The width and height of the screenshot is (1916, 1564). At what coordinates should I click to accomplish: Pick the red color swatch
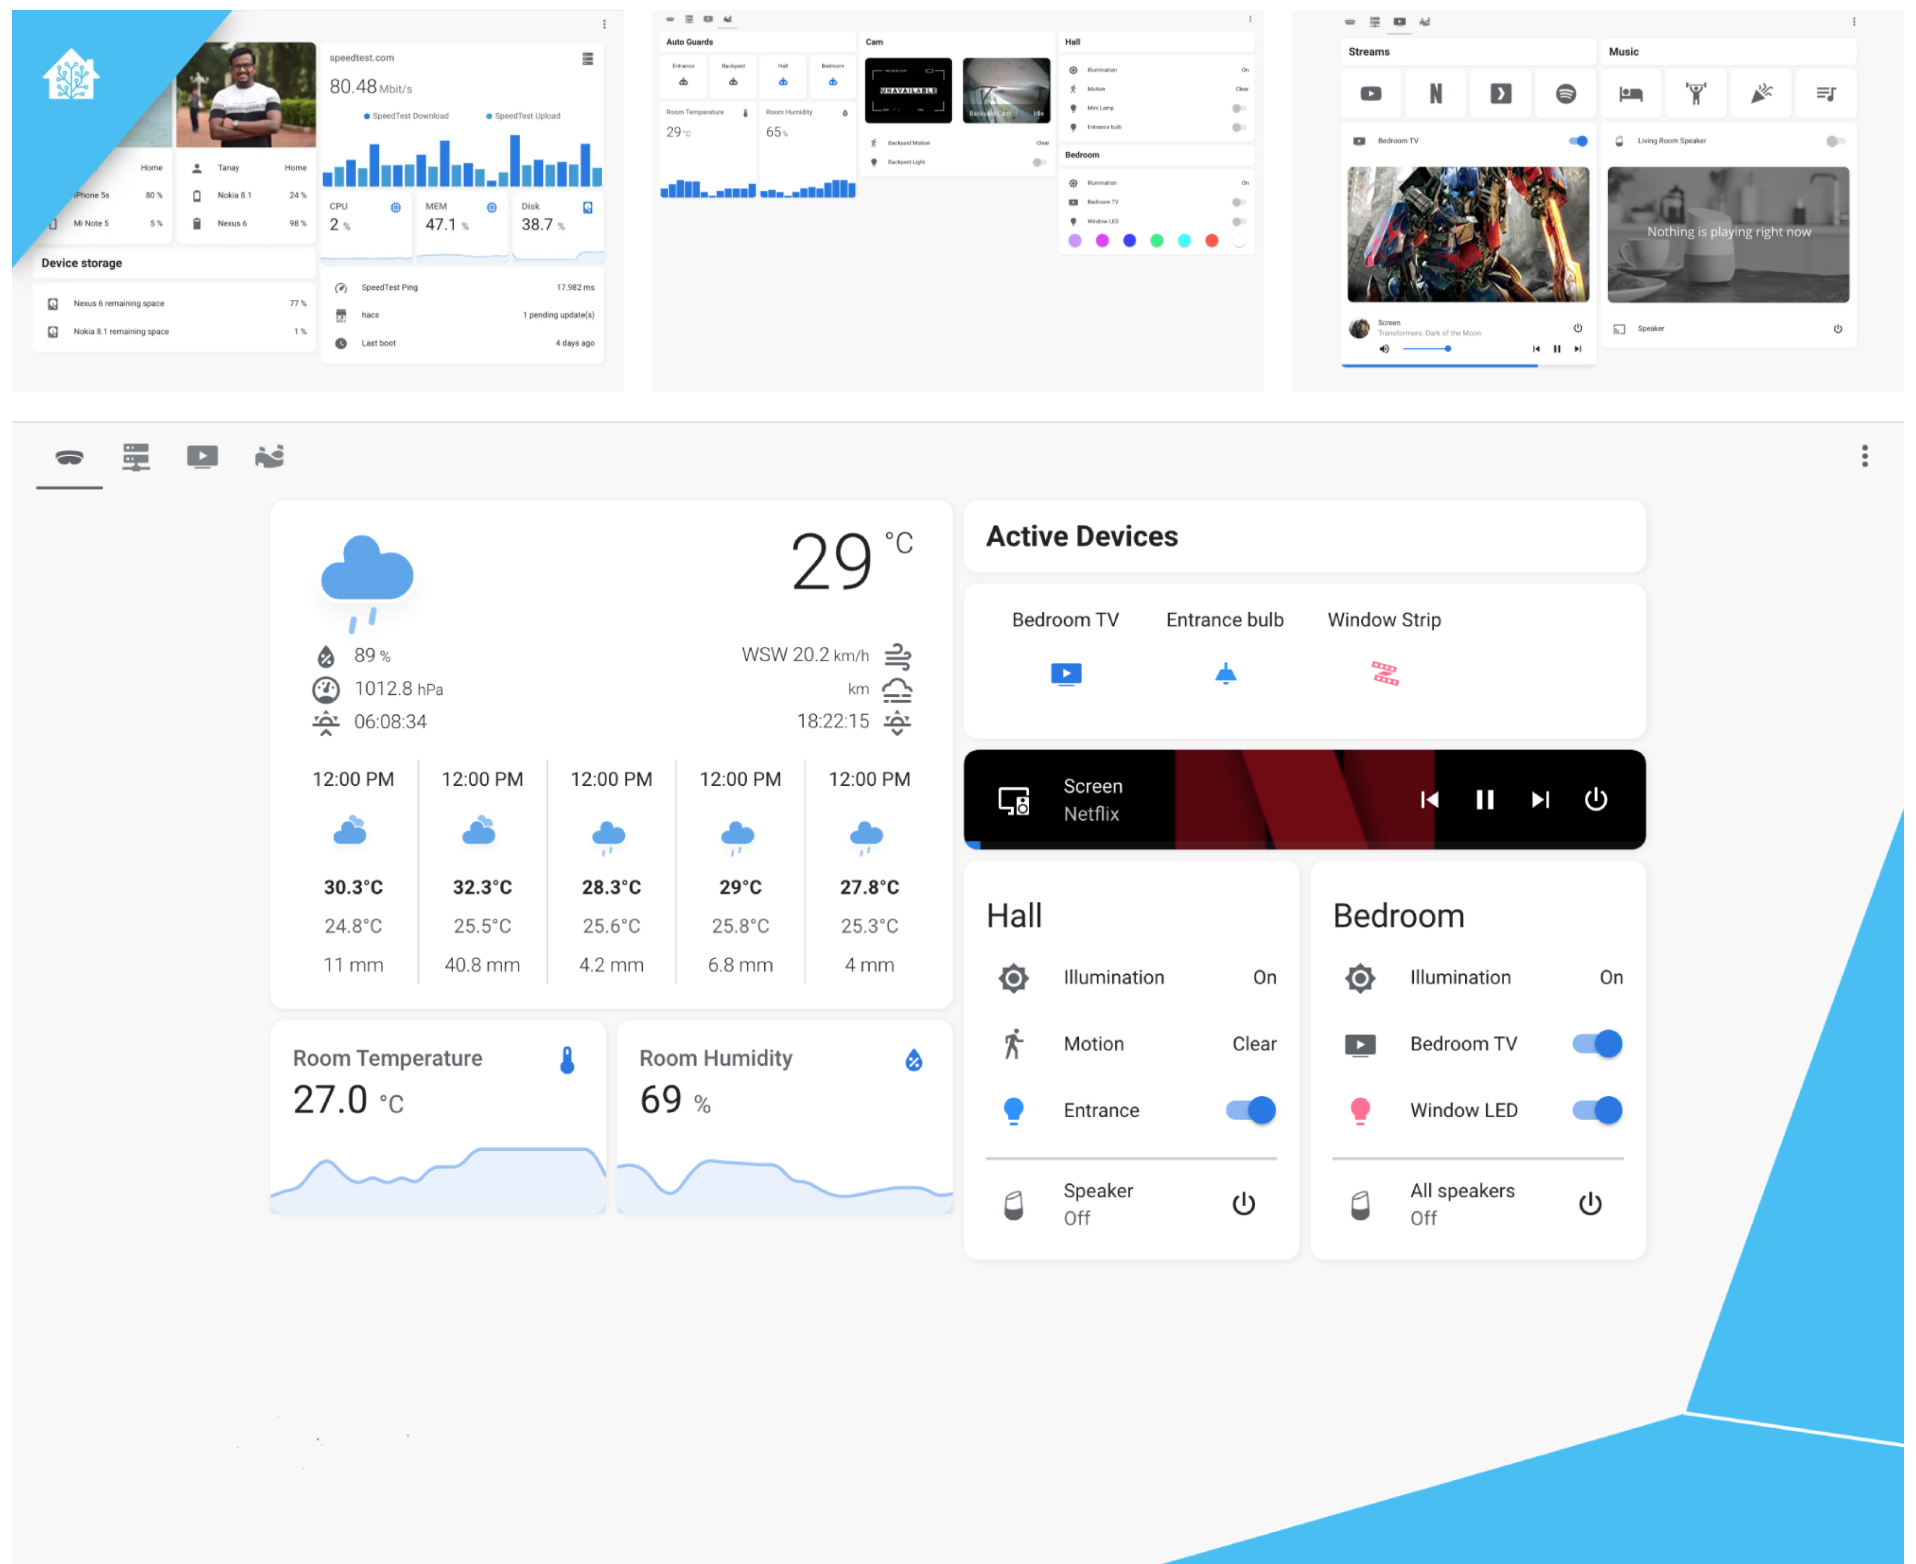tap(1212, 241)
